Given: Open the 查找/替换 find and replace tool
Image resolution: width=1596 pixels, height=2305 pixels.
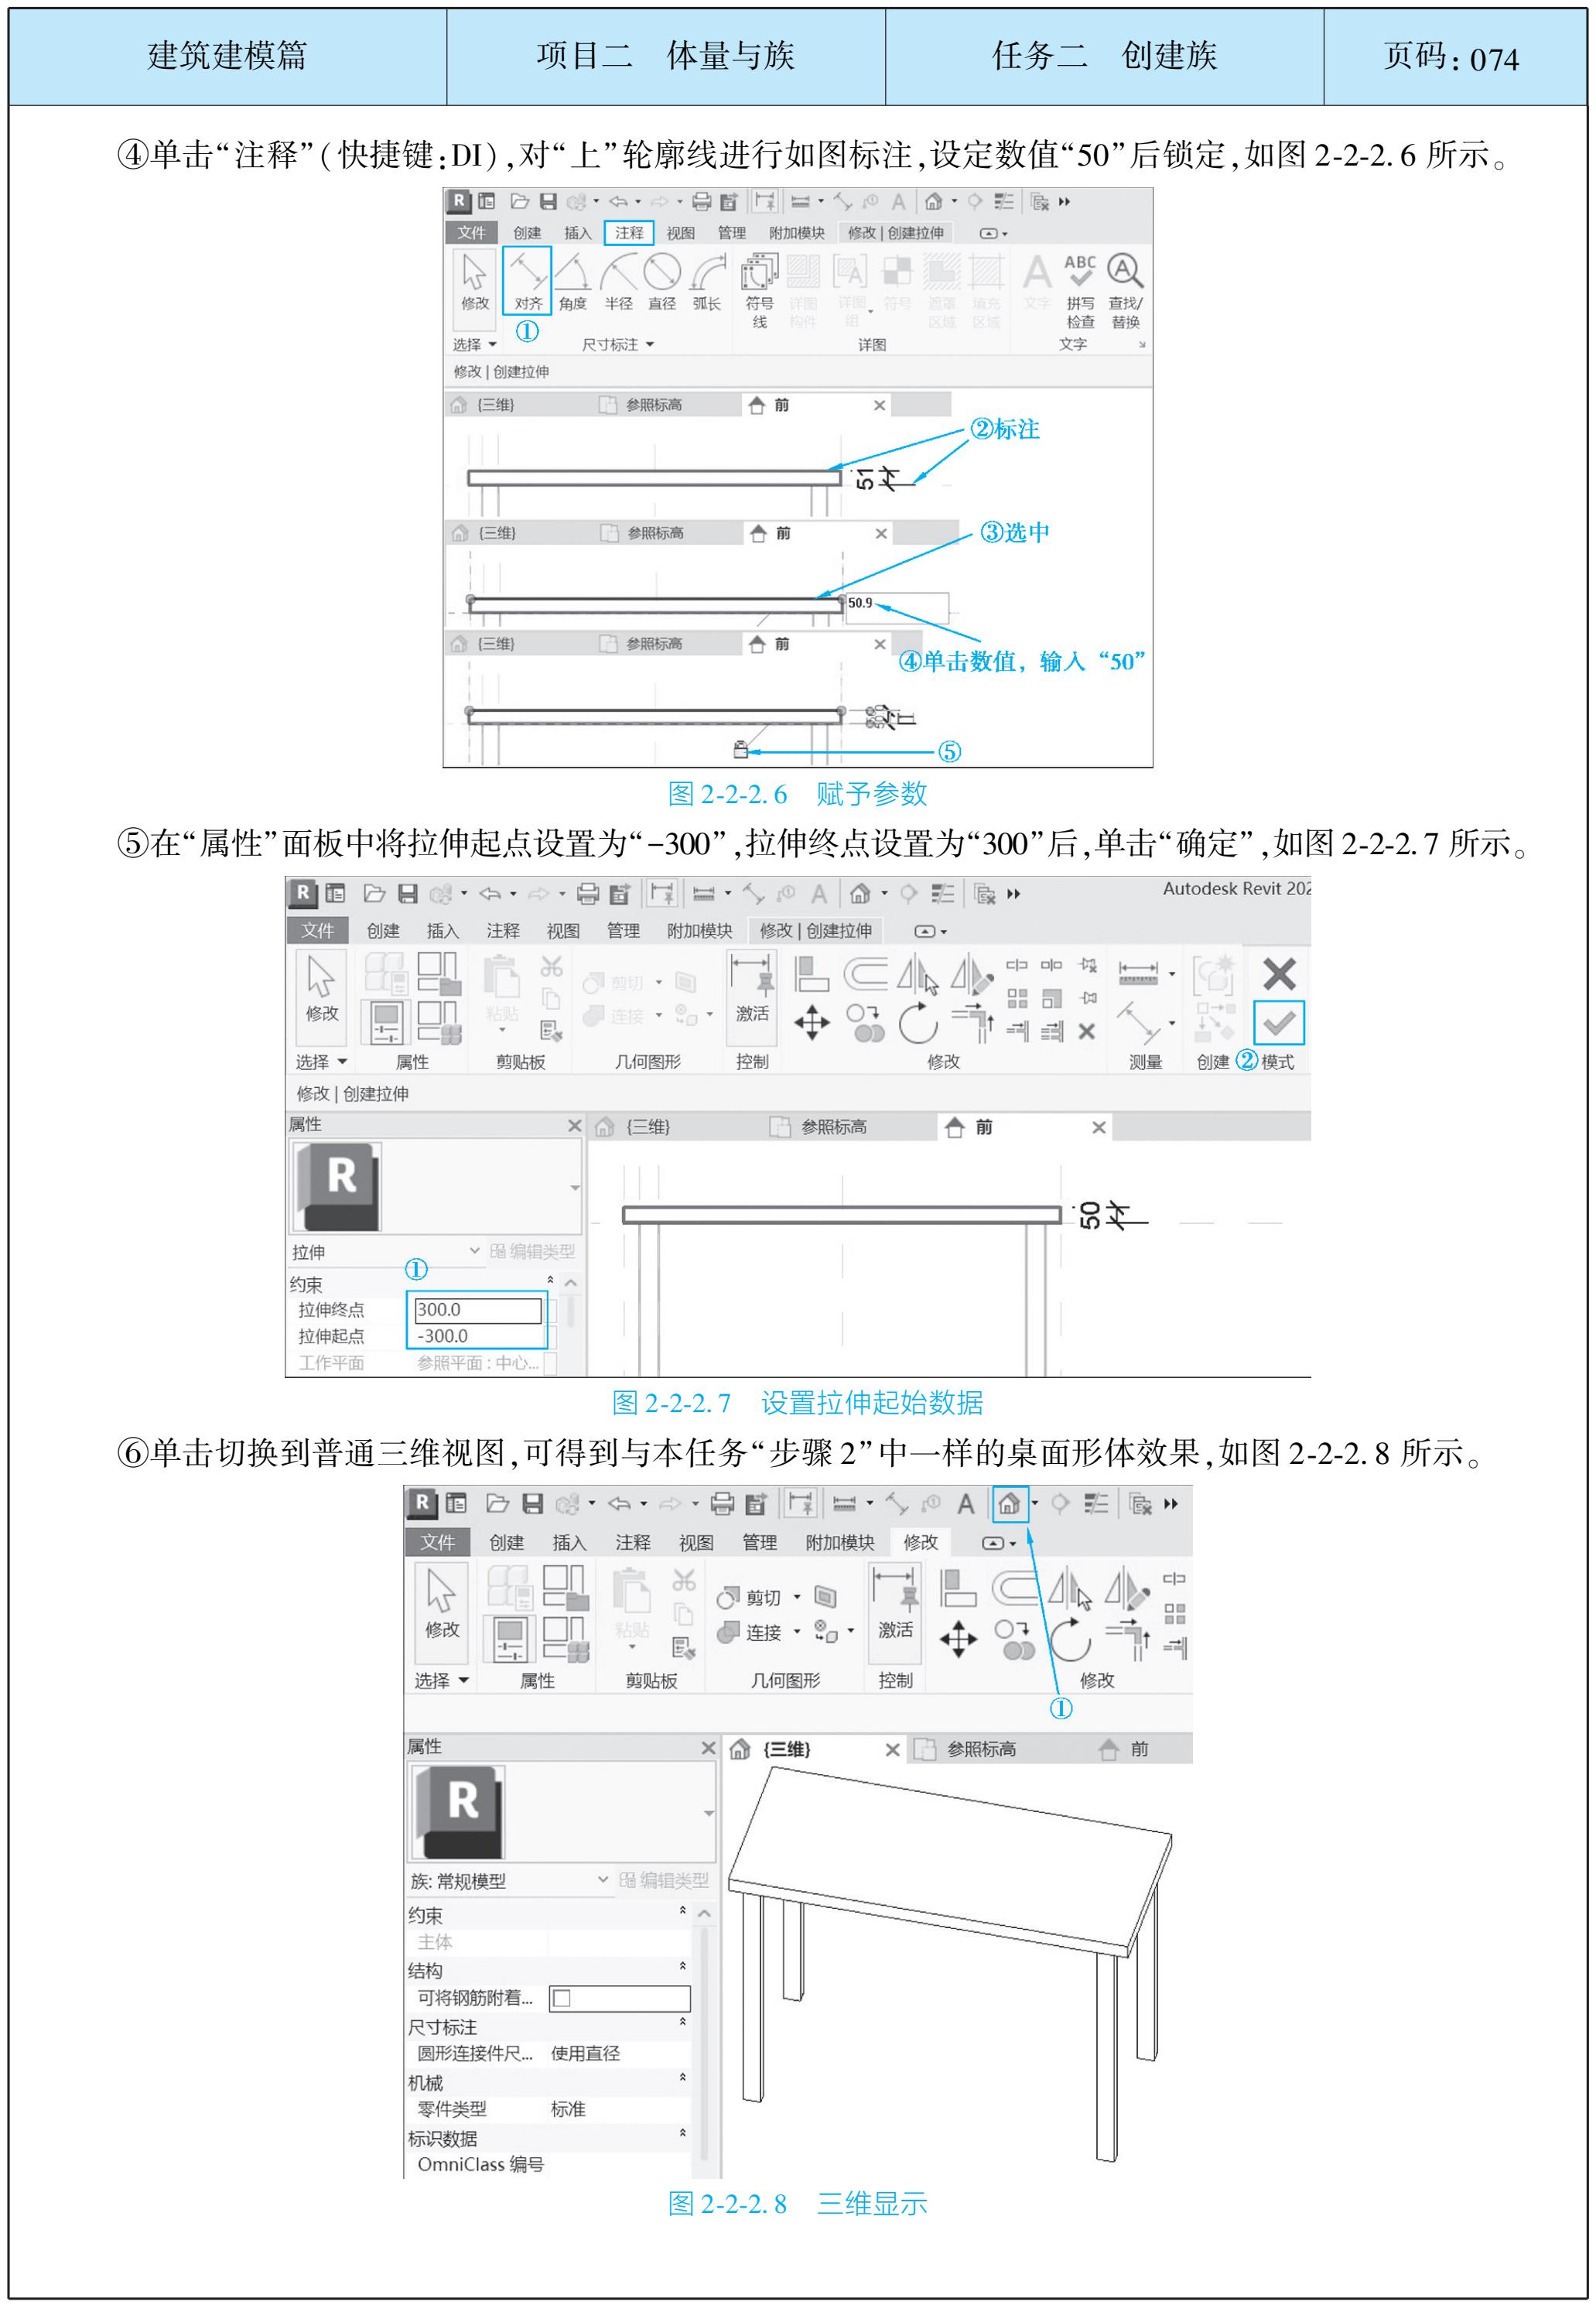Looking at the screenshot, I should (1125, 290).
